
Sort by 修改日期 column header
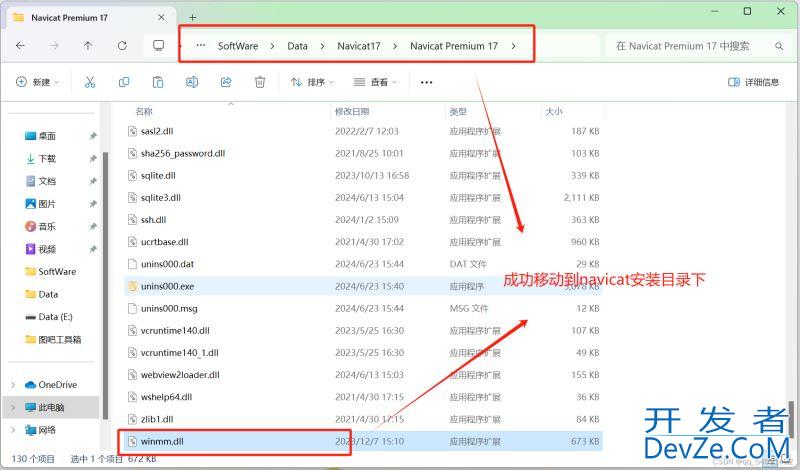pos(352,111)
